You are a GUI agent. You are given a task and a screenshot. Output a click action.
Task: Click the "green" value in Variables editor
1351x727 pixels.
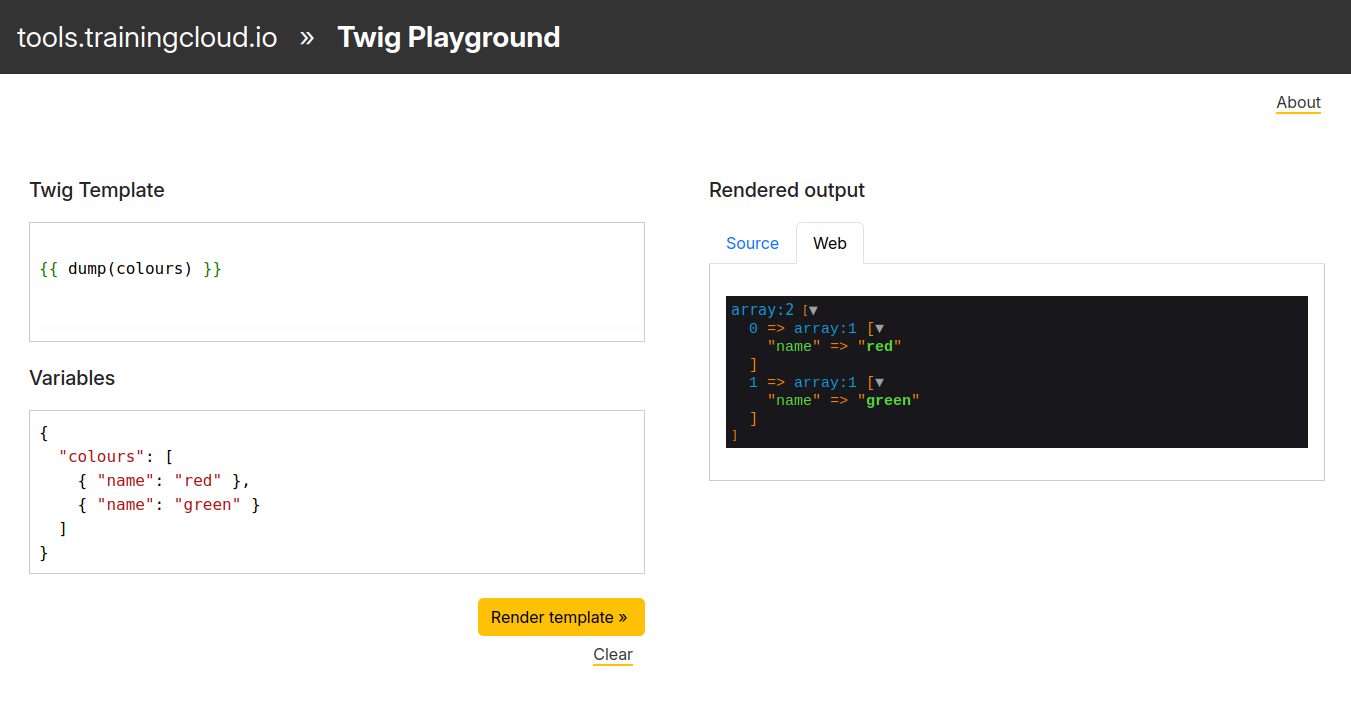[x=208, y=505]
